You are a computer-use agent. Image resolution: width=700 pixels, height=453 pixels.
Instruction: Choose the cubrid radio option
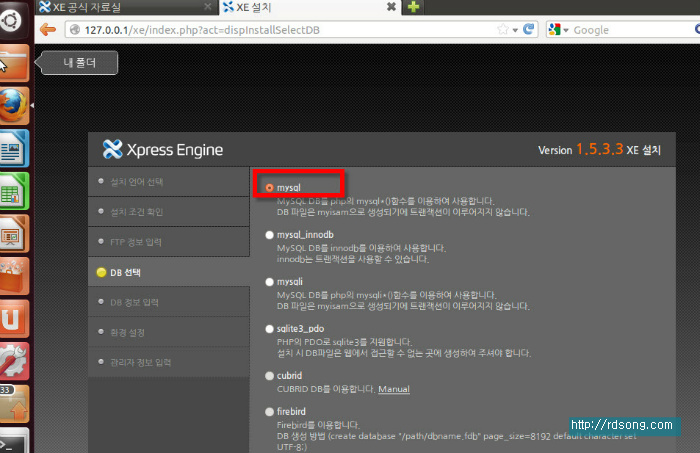click(269, 376)
